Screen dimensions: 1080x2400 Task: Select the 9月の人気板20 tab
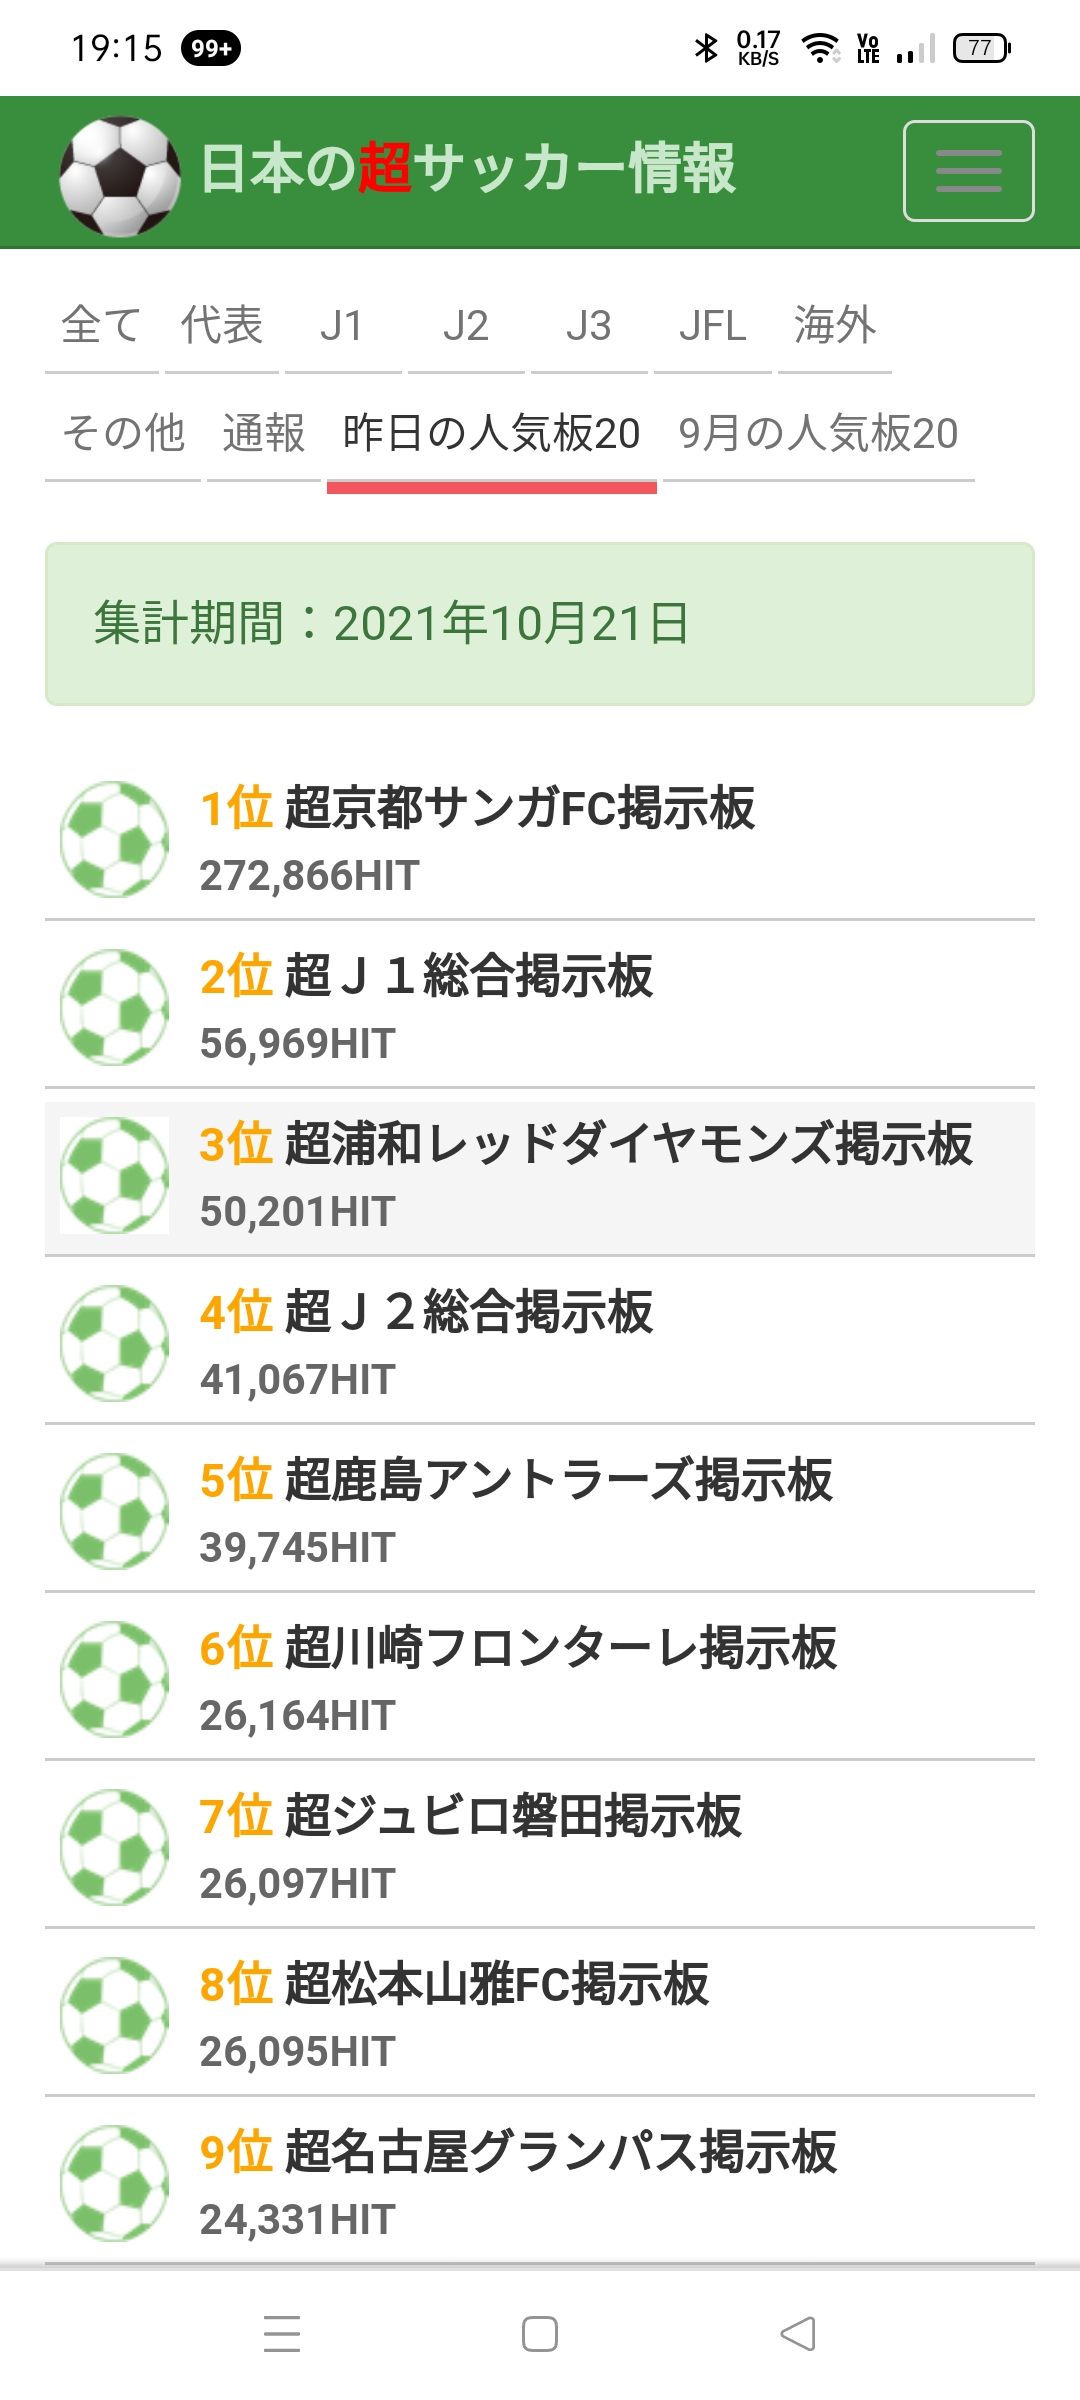pos(818,434)
